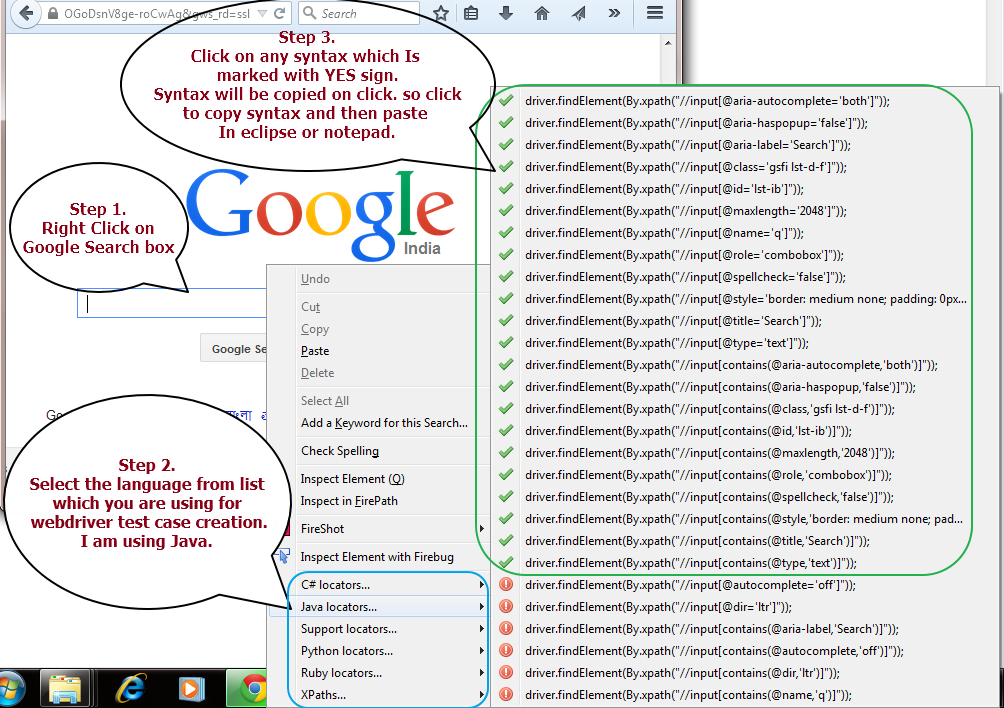
Task: Choose Cut in the context menu
Action: click(x=379, y=307)
